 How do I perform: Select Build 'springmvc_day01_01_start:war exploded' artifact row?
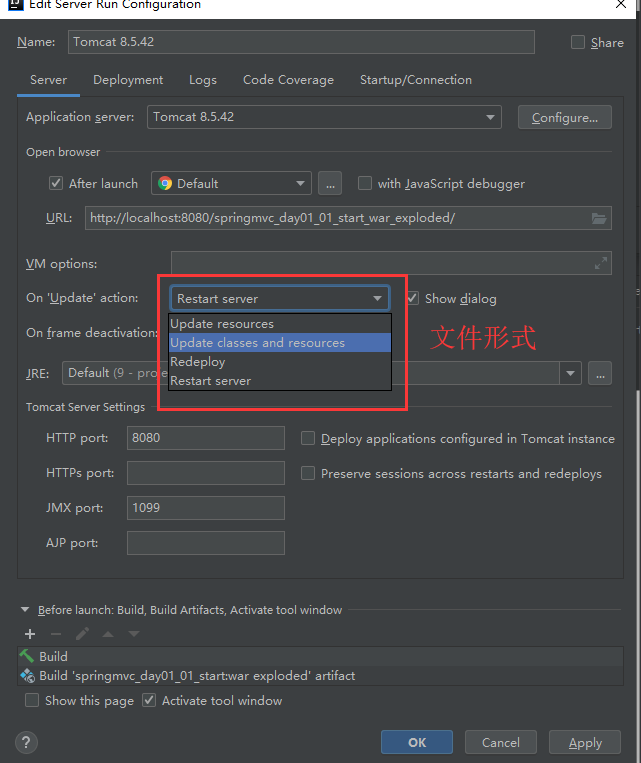[x=320, y=676]
